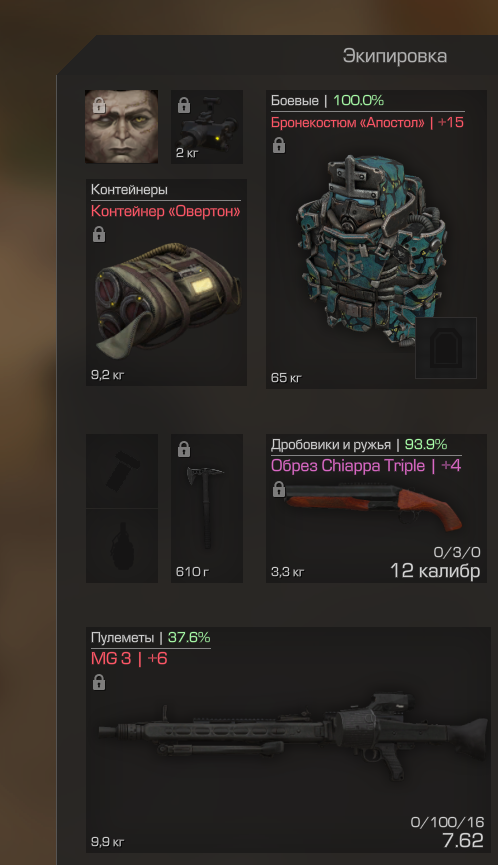Click the empty grenade slot
498x865 pixels.
[122, 546]
